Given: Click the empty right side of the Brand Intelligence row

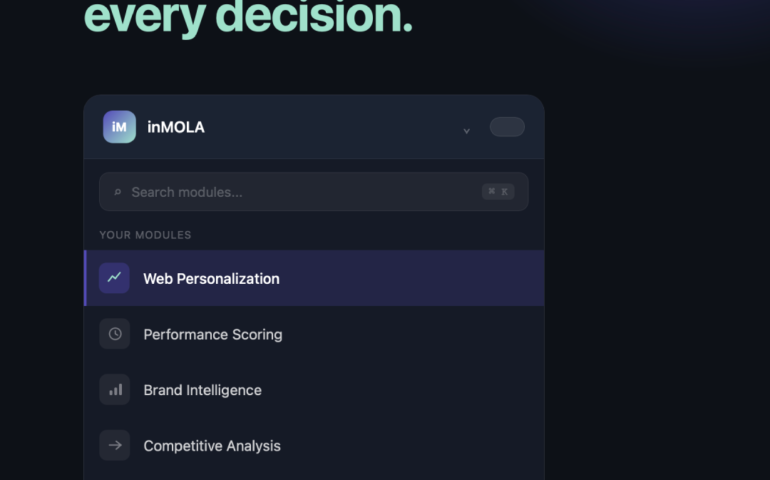Looking at the screenshot, I should point(420,390).
